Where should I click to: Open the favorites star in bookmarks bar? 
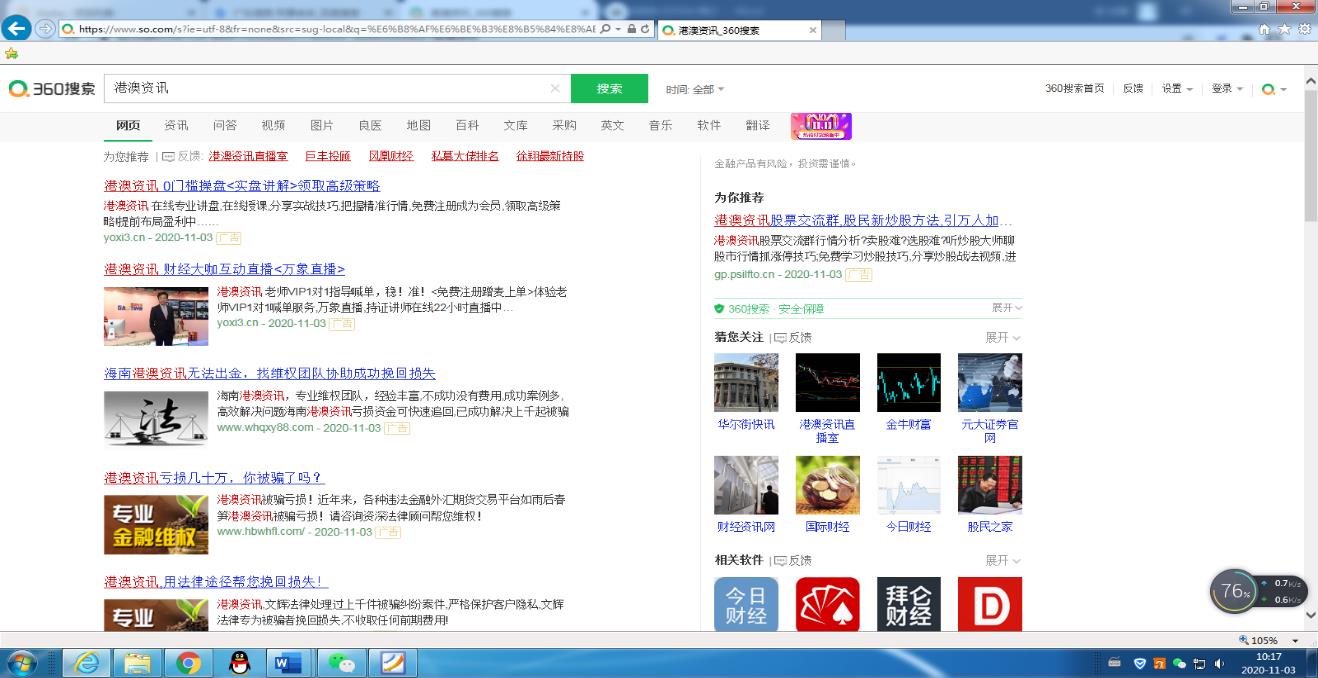pos(12,53)
